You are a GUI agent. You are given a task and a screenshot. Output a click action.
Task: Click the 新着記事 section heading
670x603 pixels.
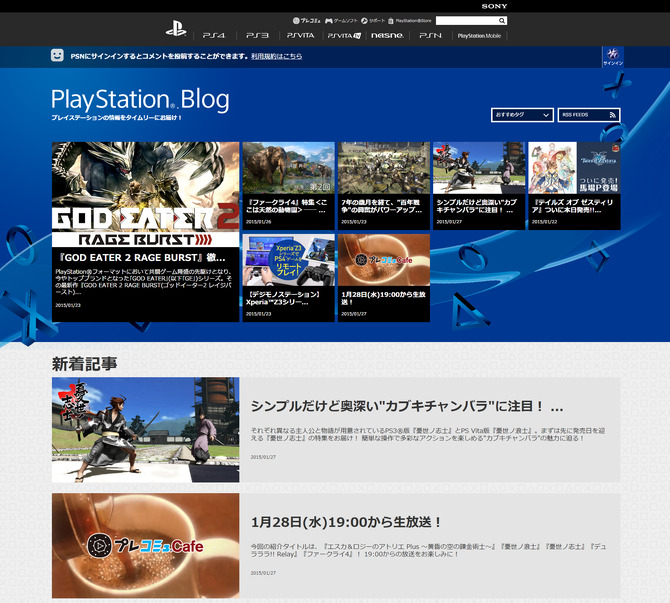point(85,364)
